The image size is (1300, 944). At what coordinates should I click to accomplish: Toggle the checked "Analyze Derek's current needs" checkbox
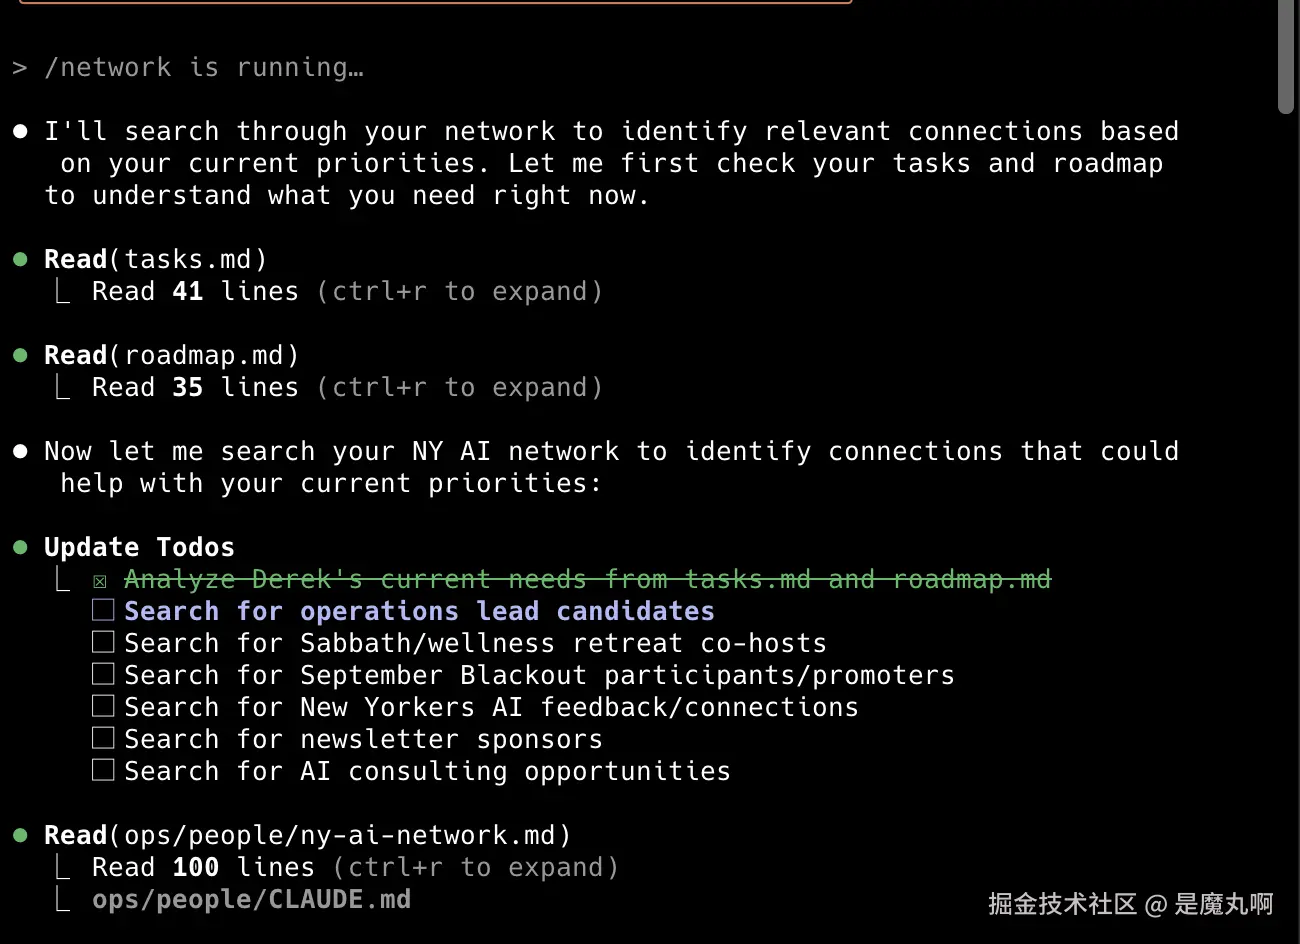click(100, 581)
